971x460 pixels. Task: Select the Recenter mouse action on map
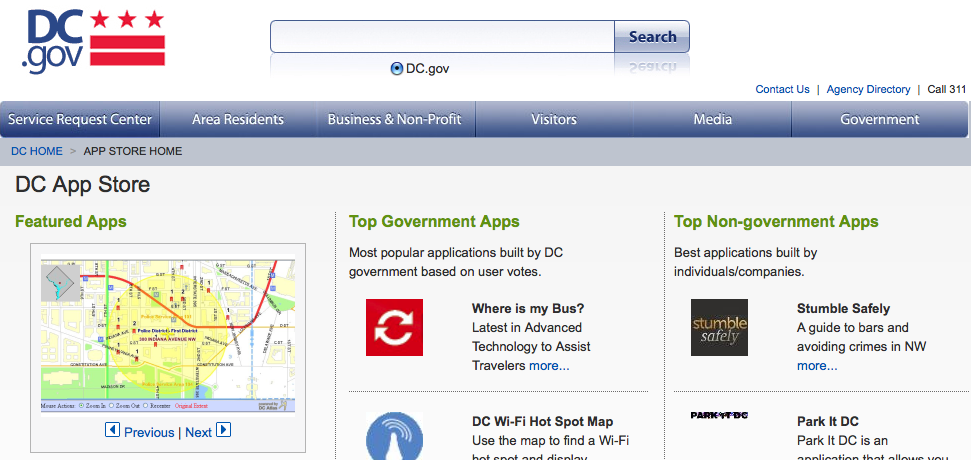coord(146,406)
